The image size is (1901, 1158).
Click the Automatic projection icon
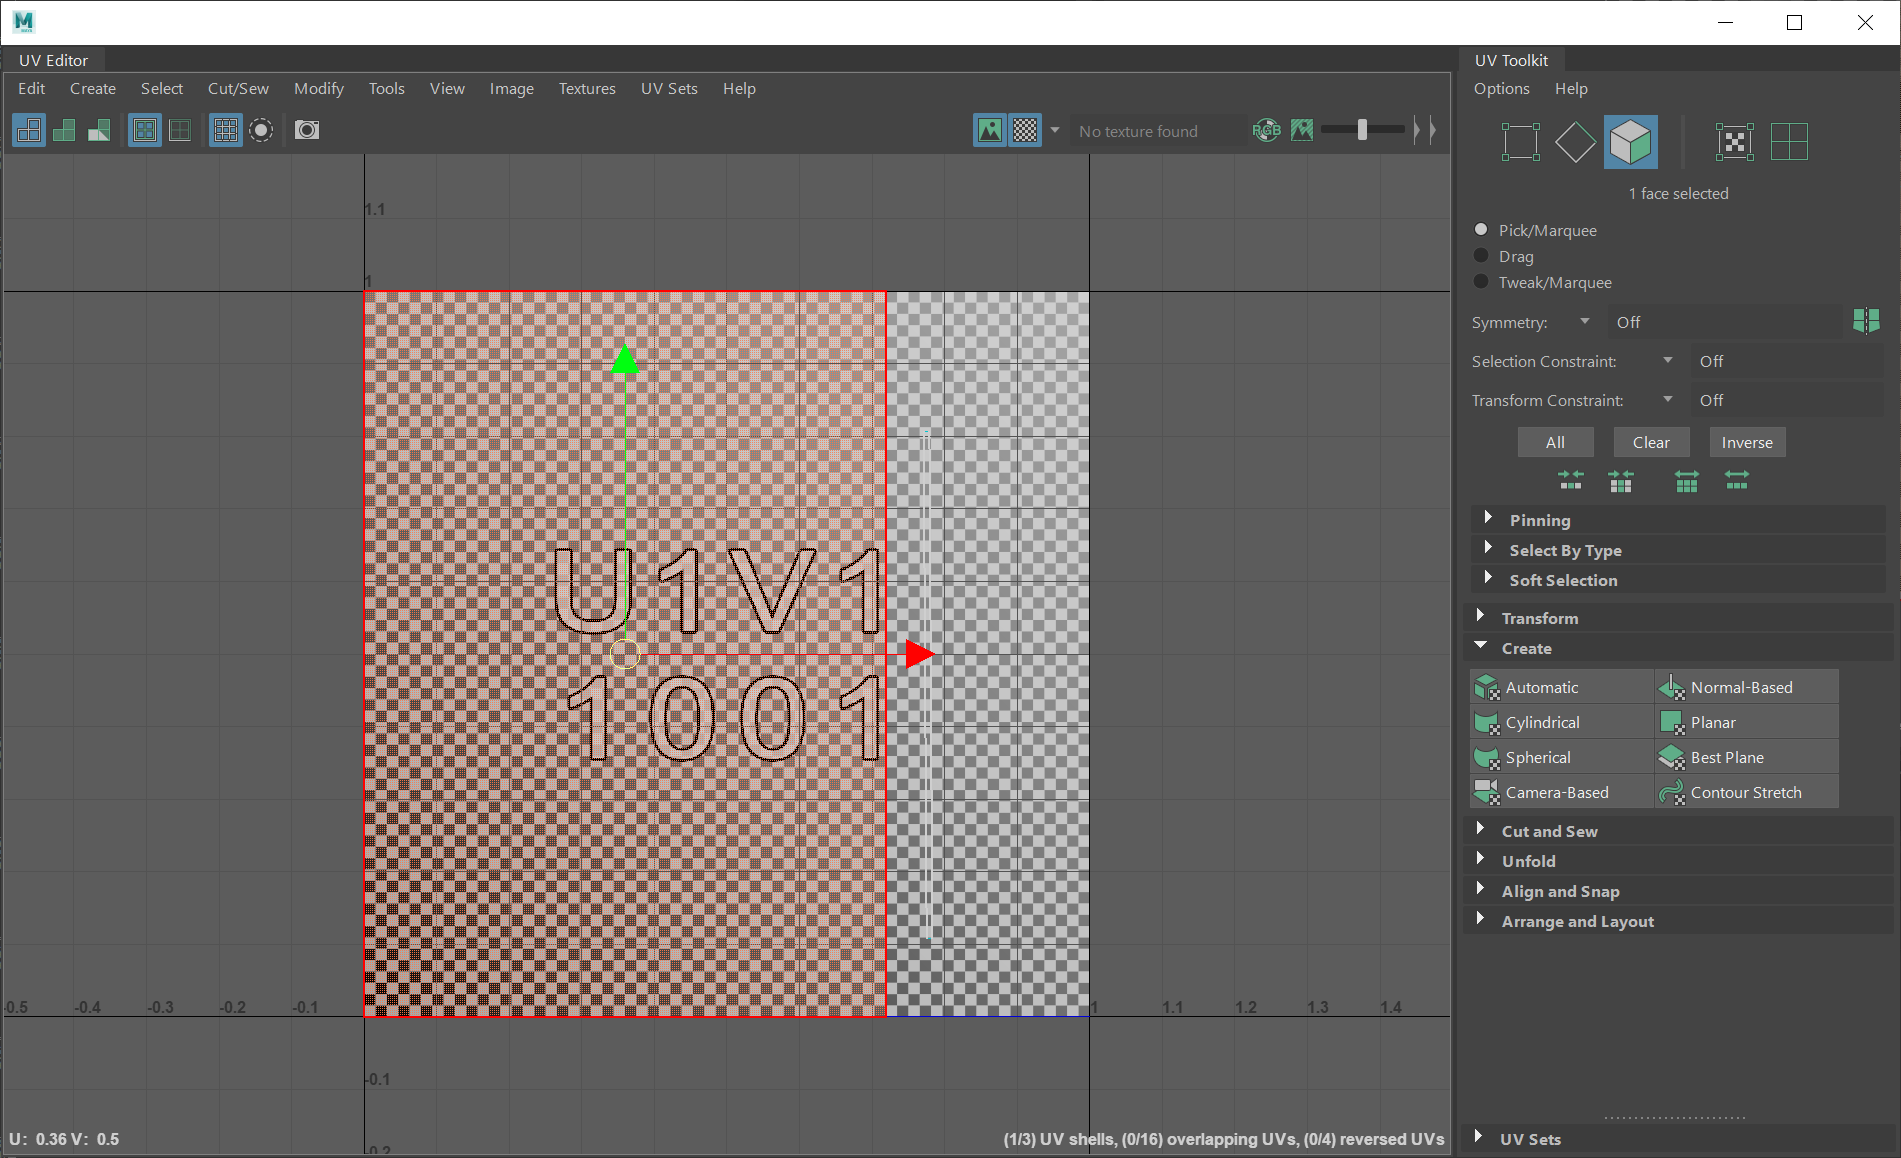[1487, 687]
